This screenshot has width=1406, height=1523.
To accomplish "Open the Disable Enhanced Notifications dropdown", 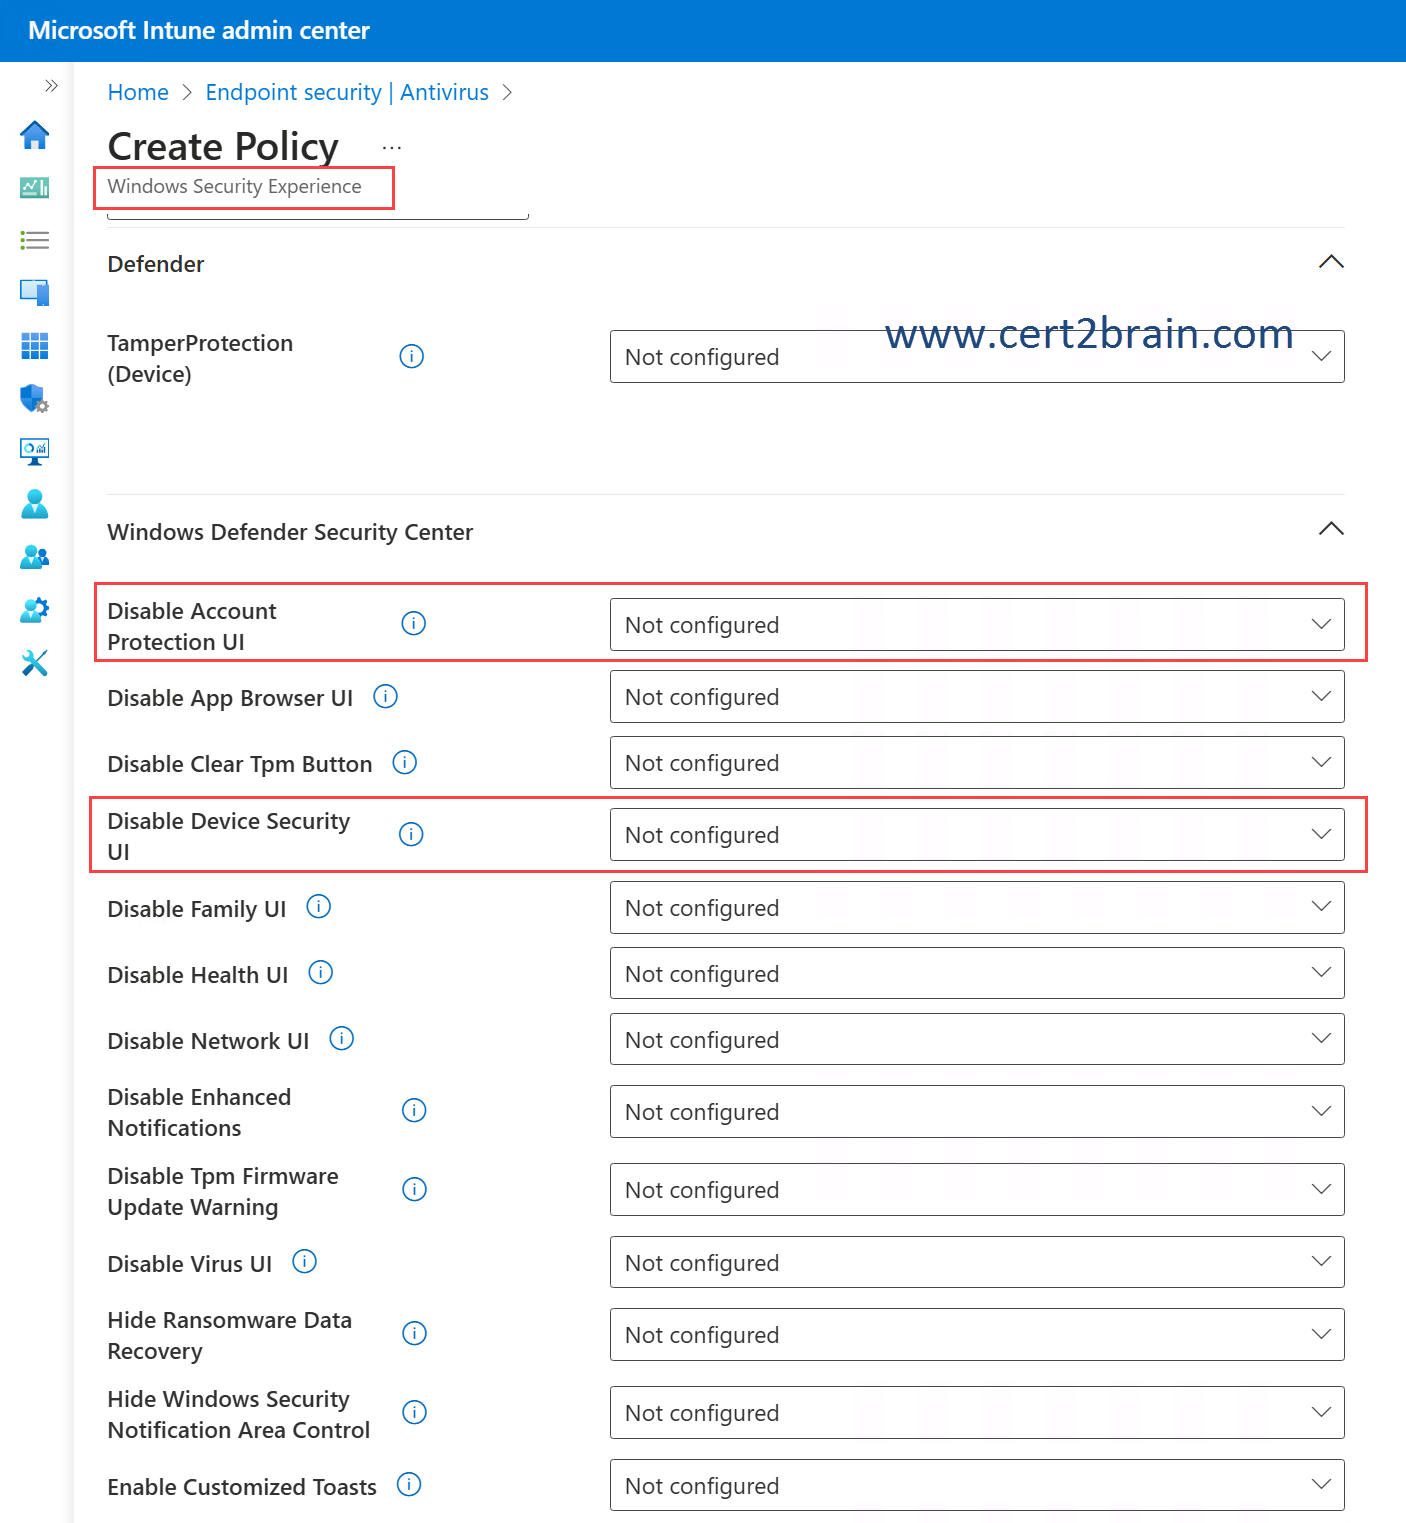I will 977,1112.
